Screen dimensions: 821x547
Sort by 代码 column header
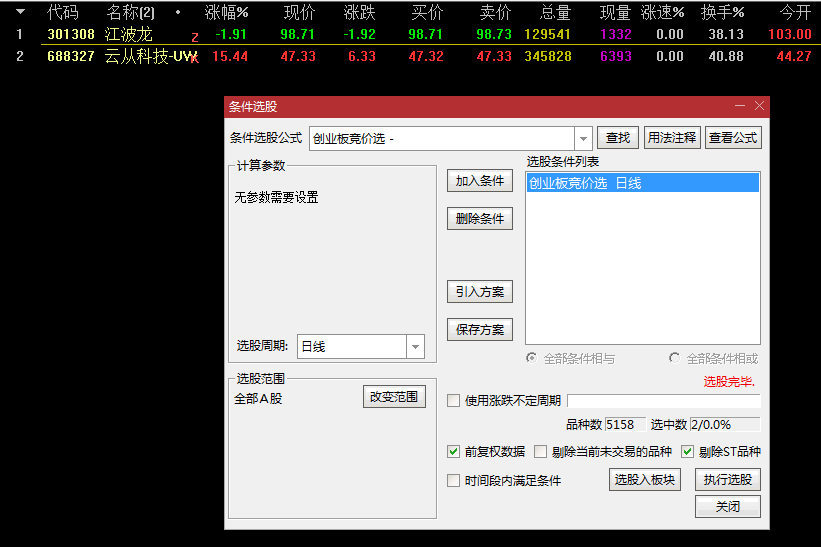(62, 12)
